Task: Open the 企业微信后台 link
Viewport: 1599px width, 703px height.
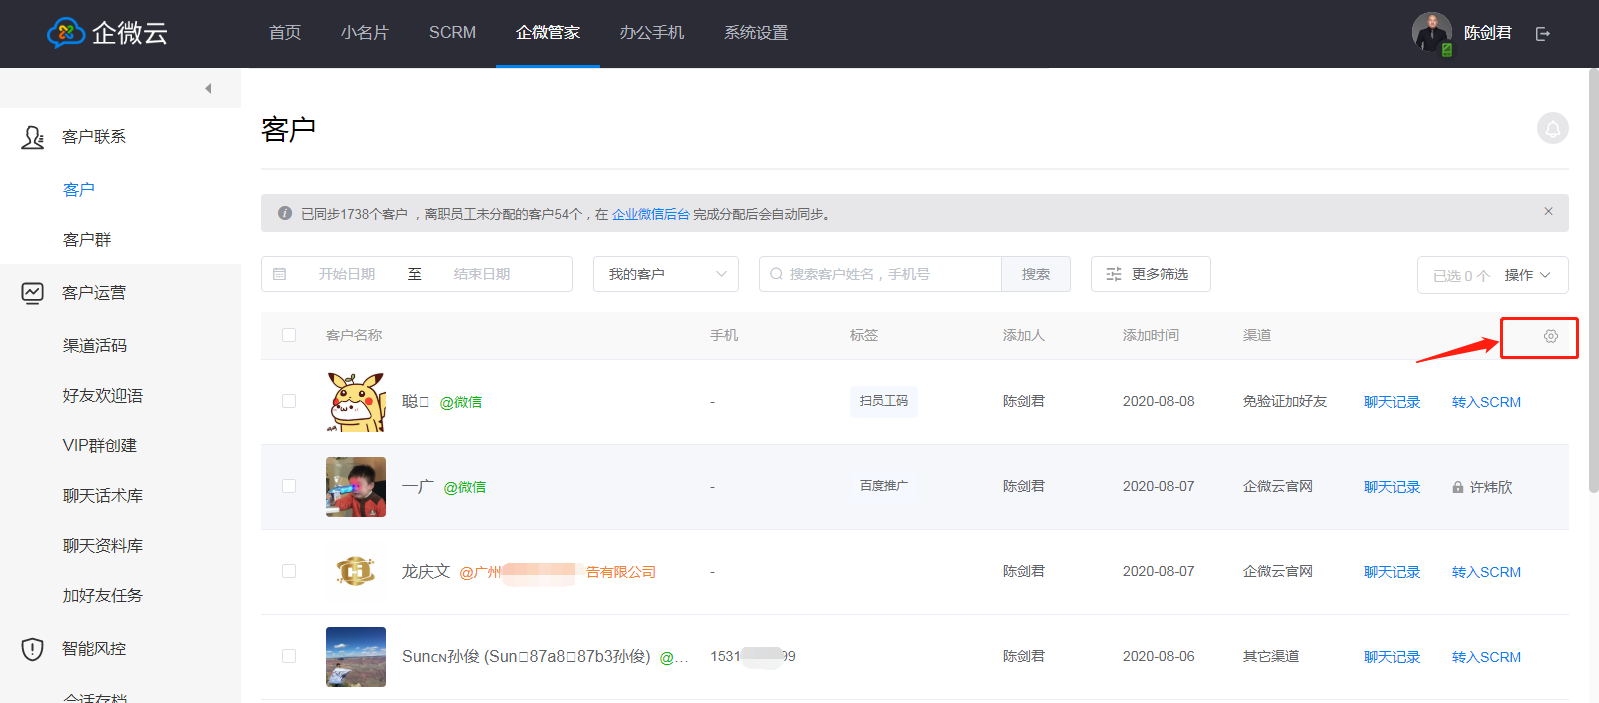Action: pyautogui.click(x=650, y=214)
